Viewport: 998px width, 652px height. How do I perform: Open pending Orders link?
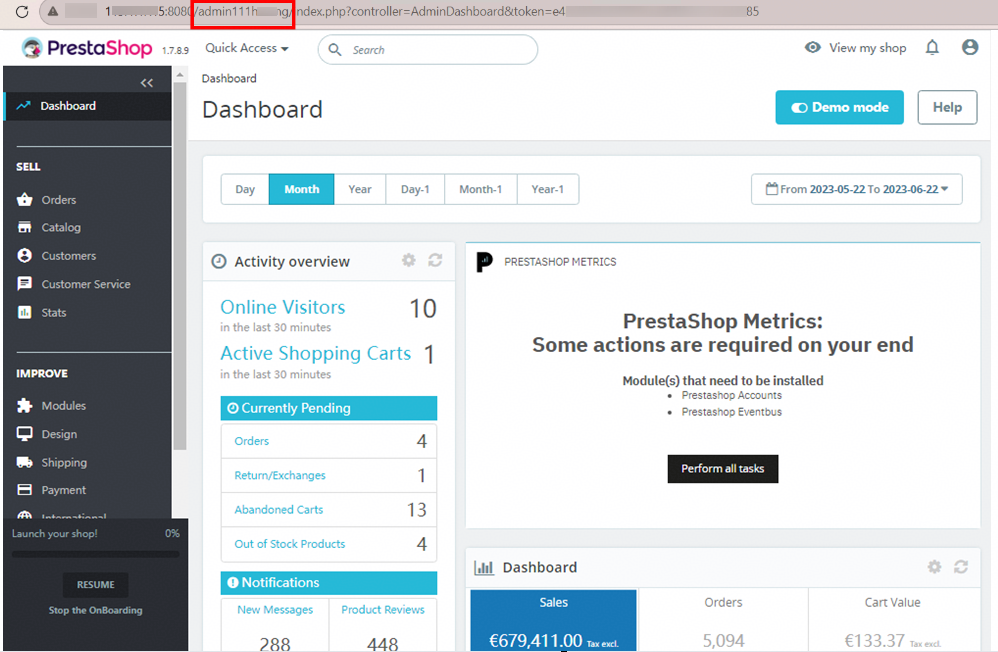coord(251,441)
